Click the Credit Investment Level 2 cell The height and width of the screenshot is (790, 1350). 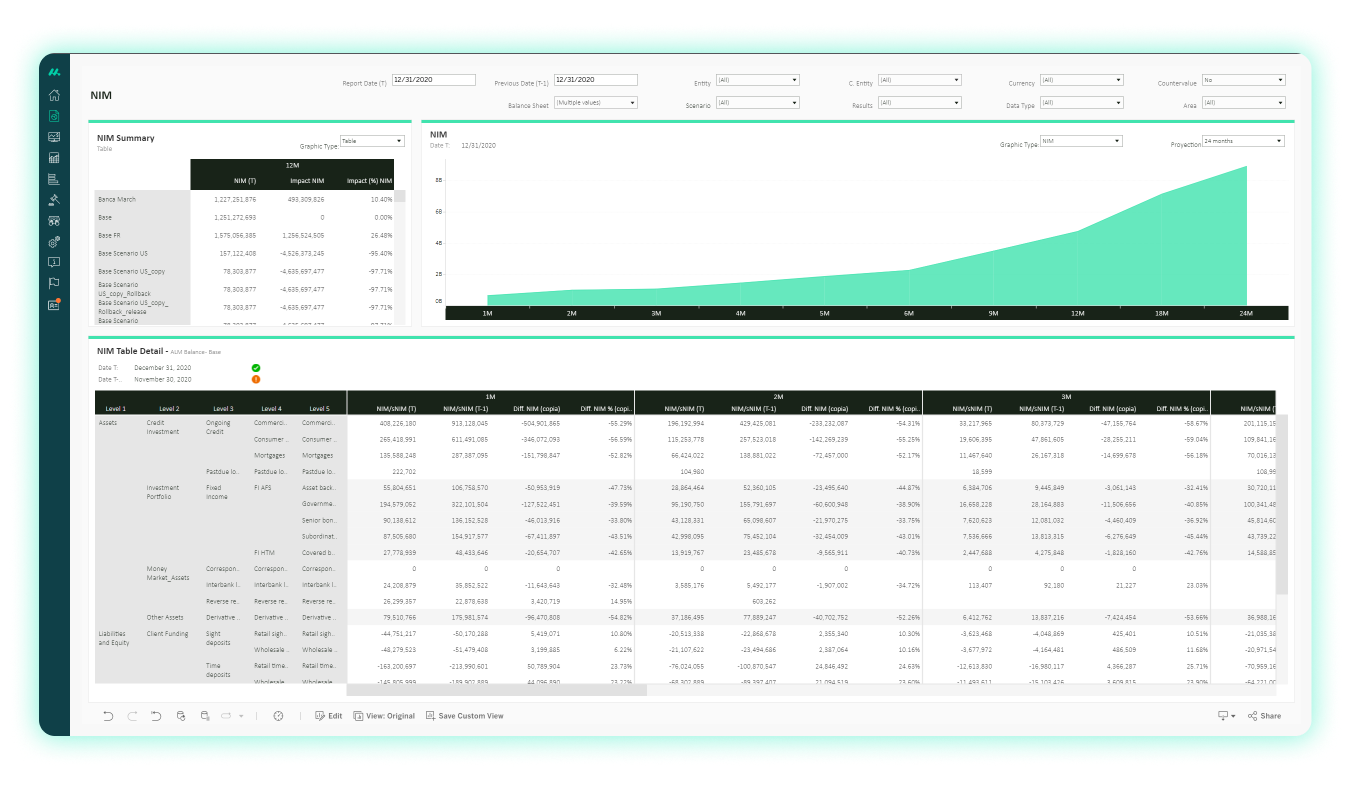click(x=163, y=427)
